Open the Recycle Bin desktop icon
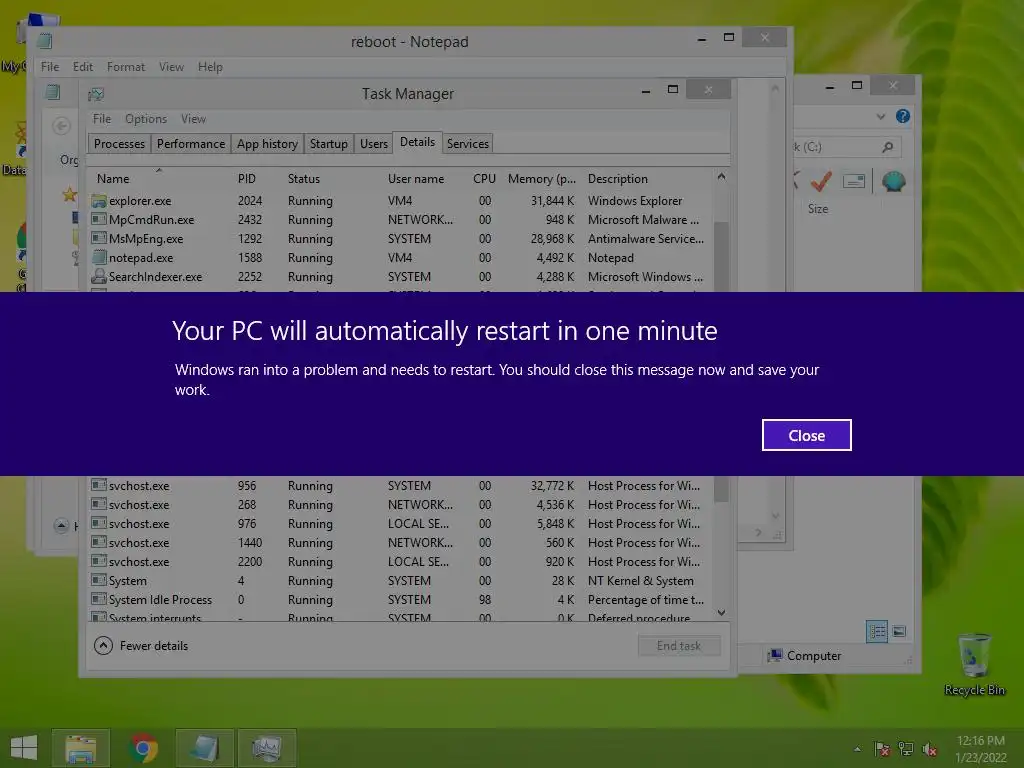Screen dimensions: 1024x768 click(x=974, y=664)
